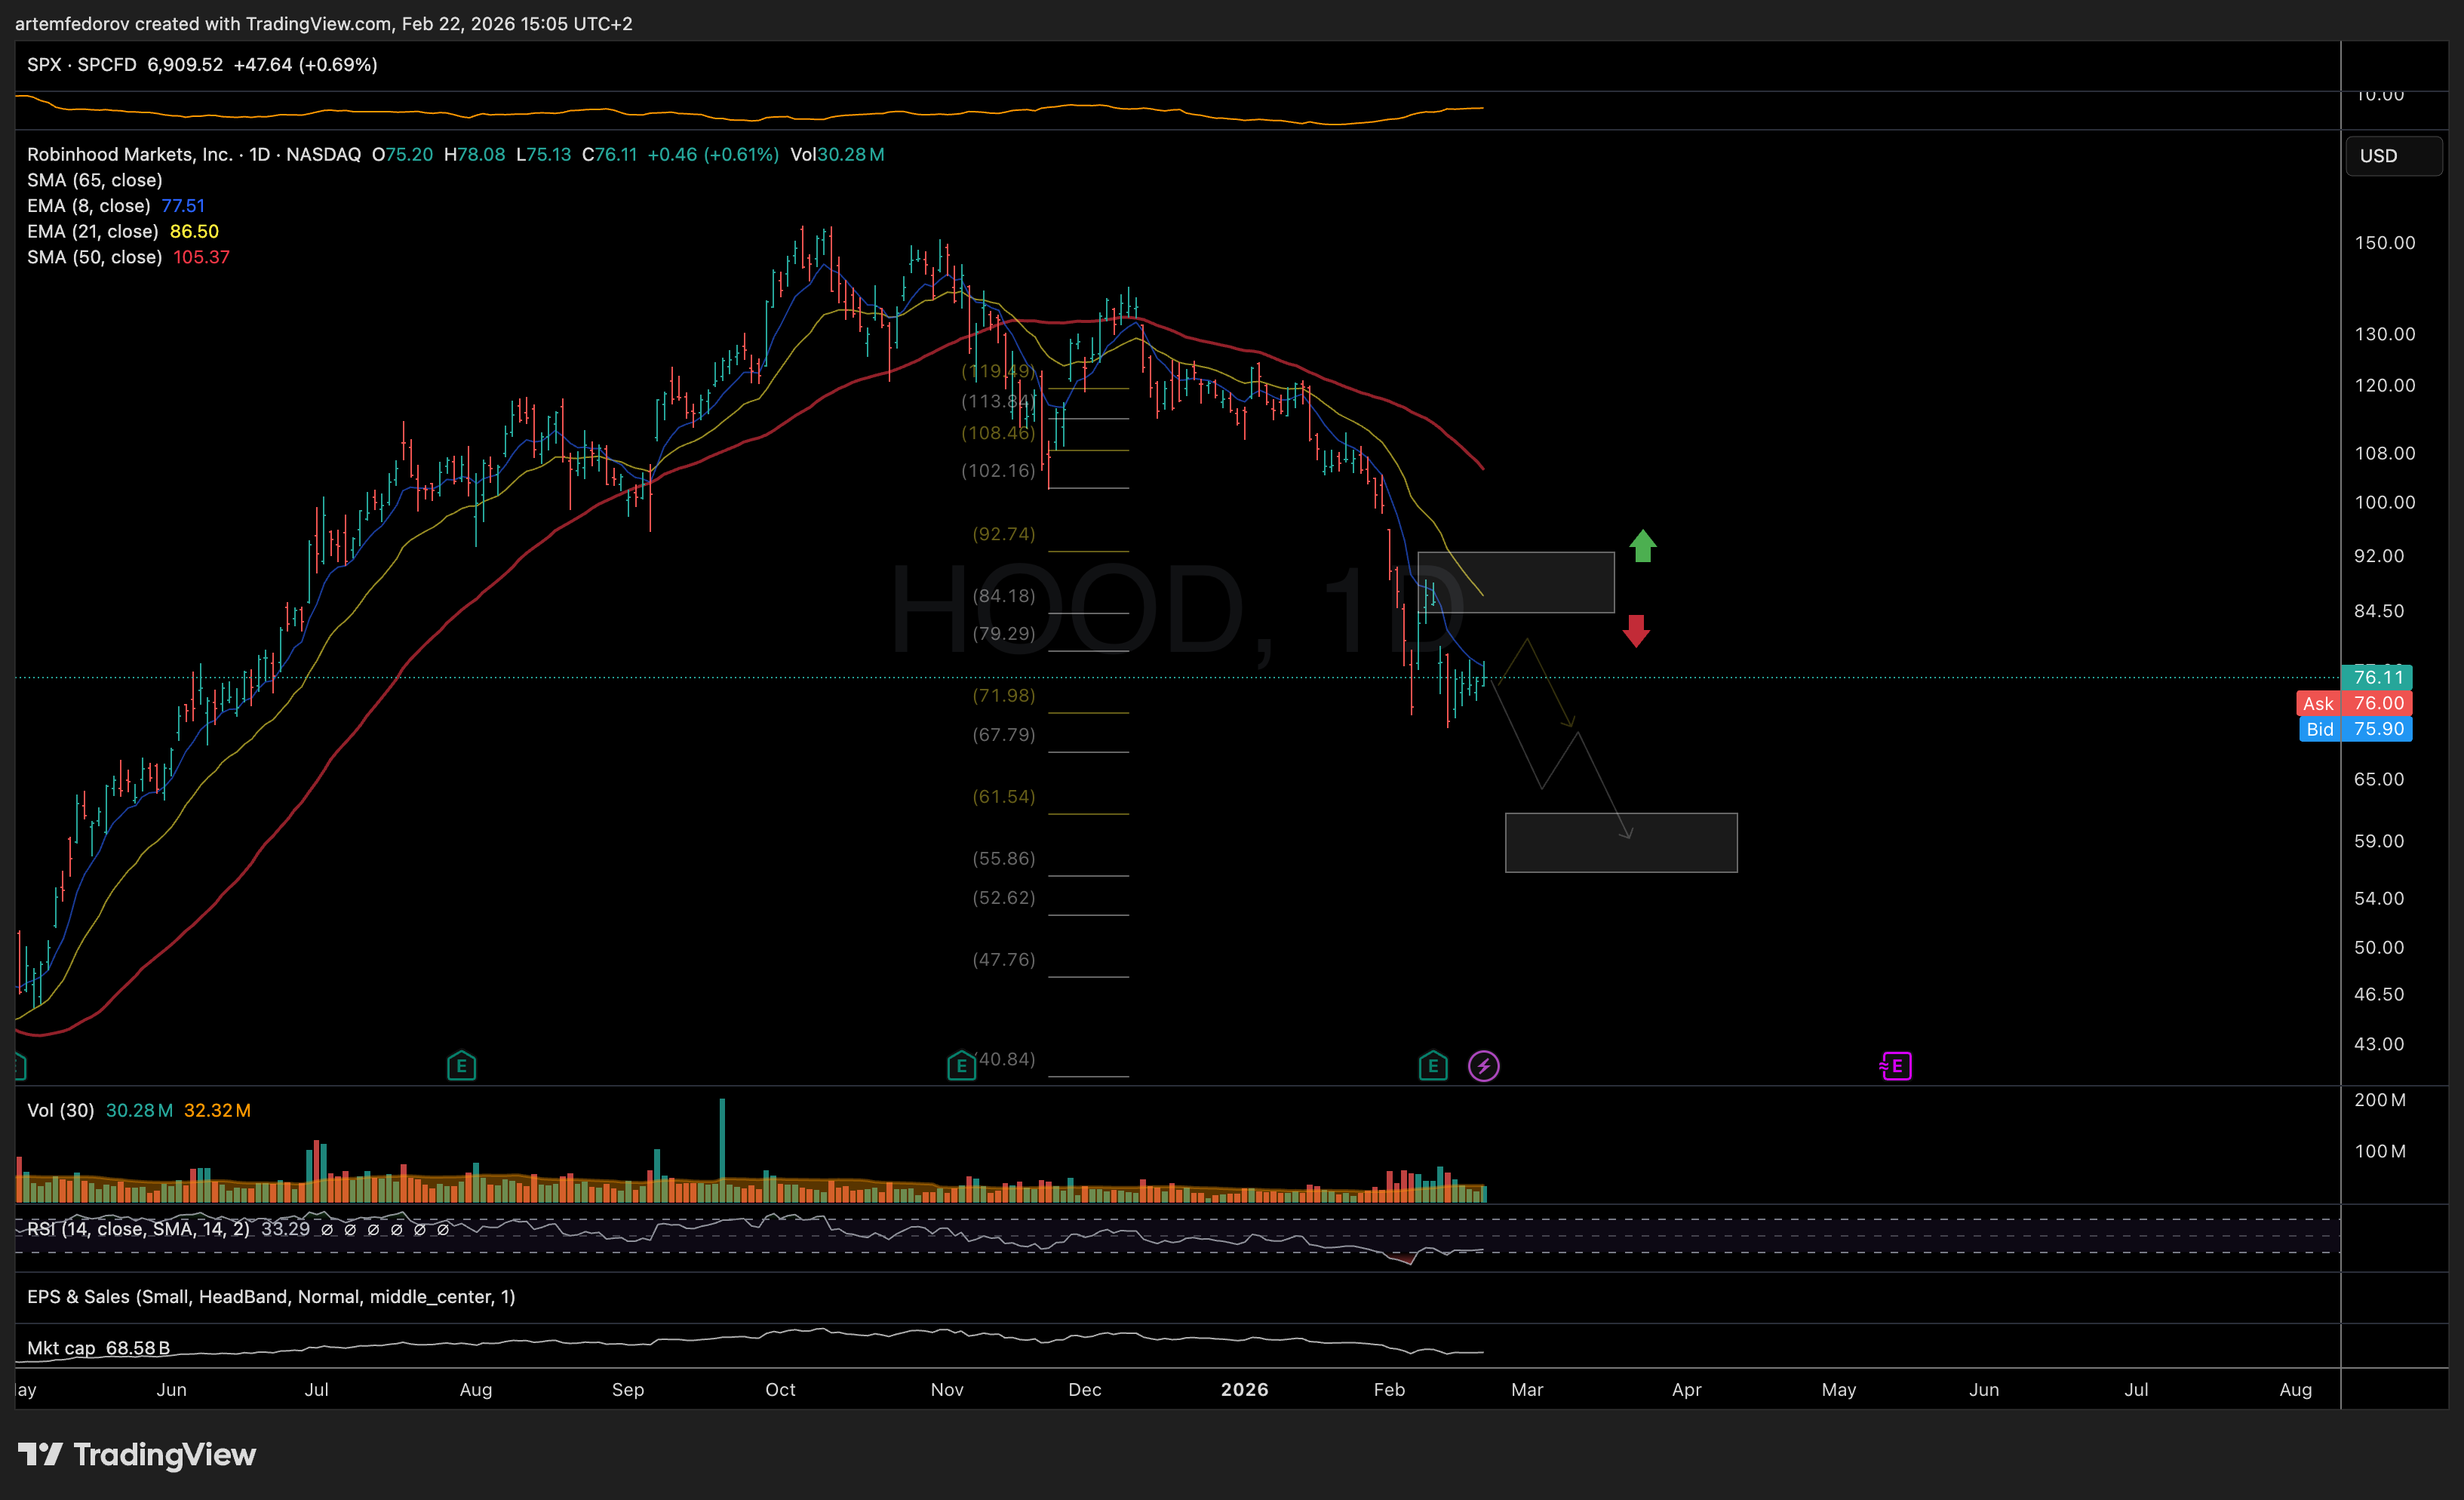2464x1500 pixels.
Task: Click the 200M volume axis label
Action: coord(2379,1100)
